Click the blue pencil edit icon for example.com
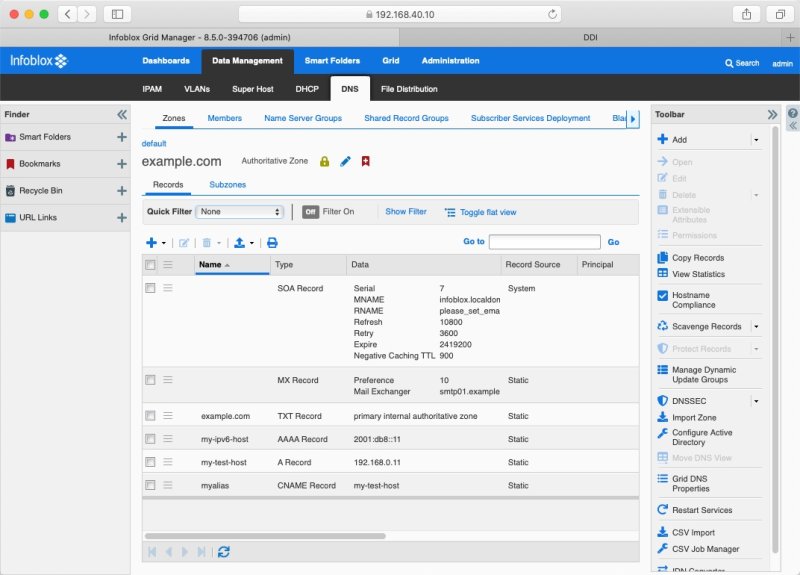 coord(345,162)
